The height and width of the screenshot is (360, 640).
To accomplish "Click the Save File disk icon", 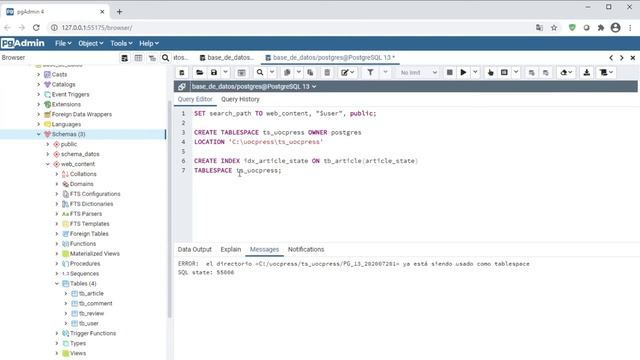I will 214,72.
